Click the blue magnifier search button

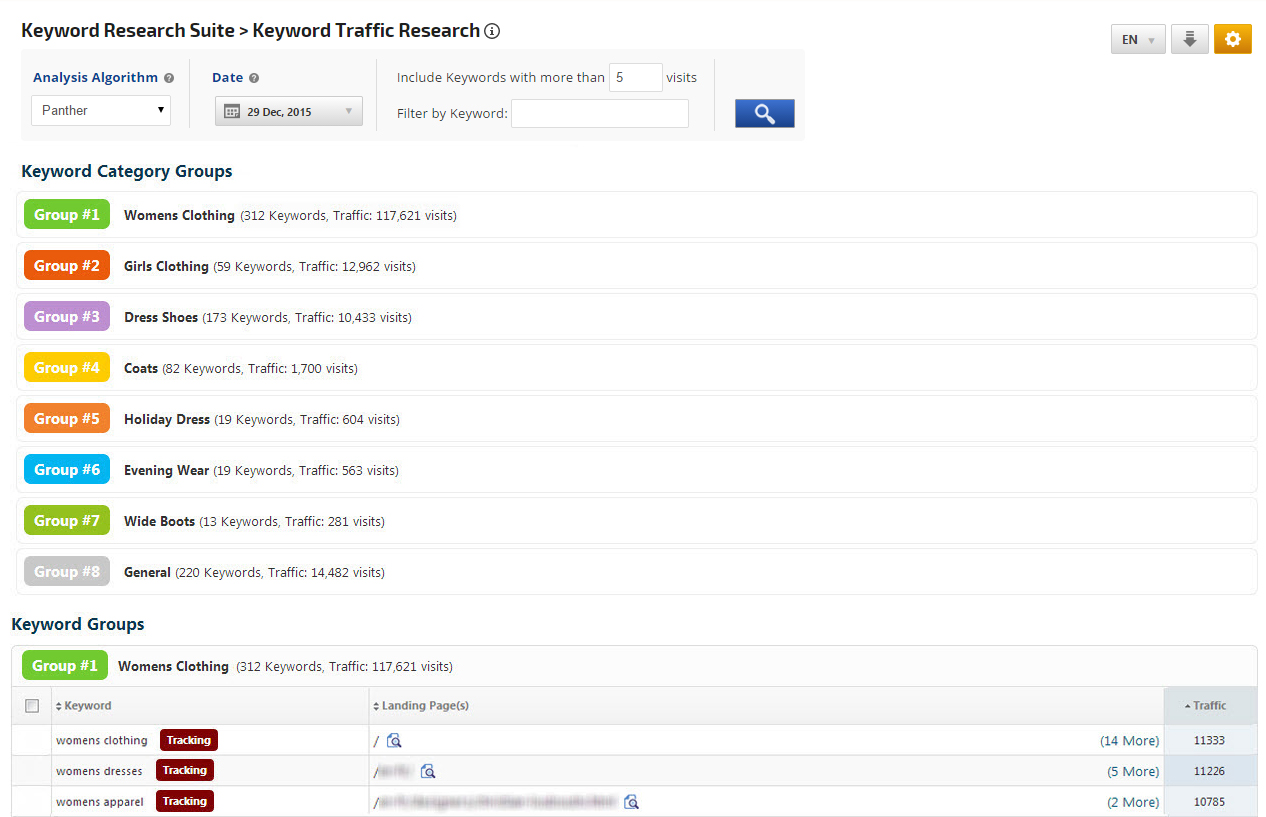point(764,113)
